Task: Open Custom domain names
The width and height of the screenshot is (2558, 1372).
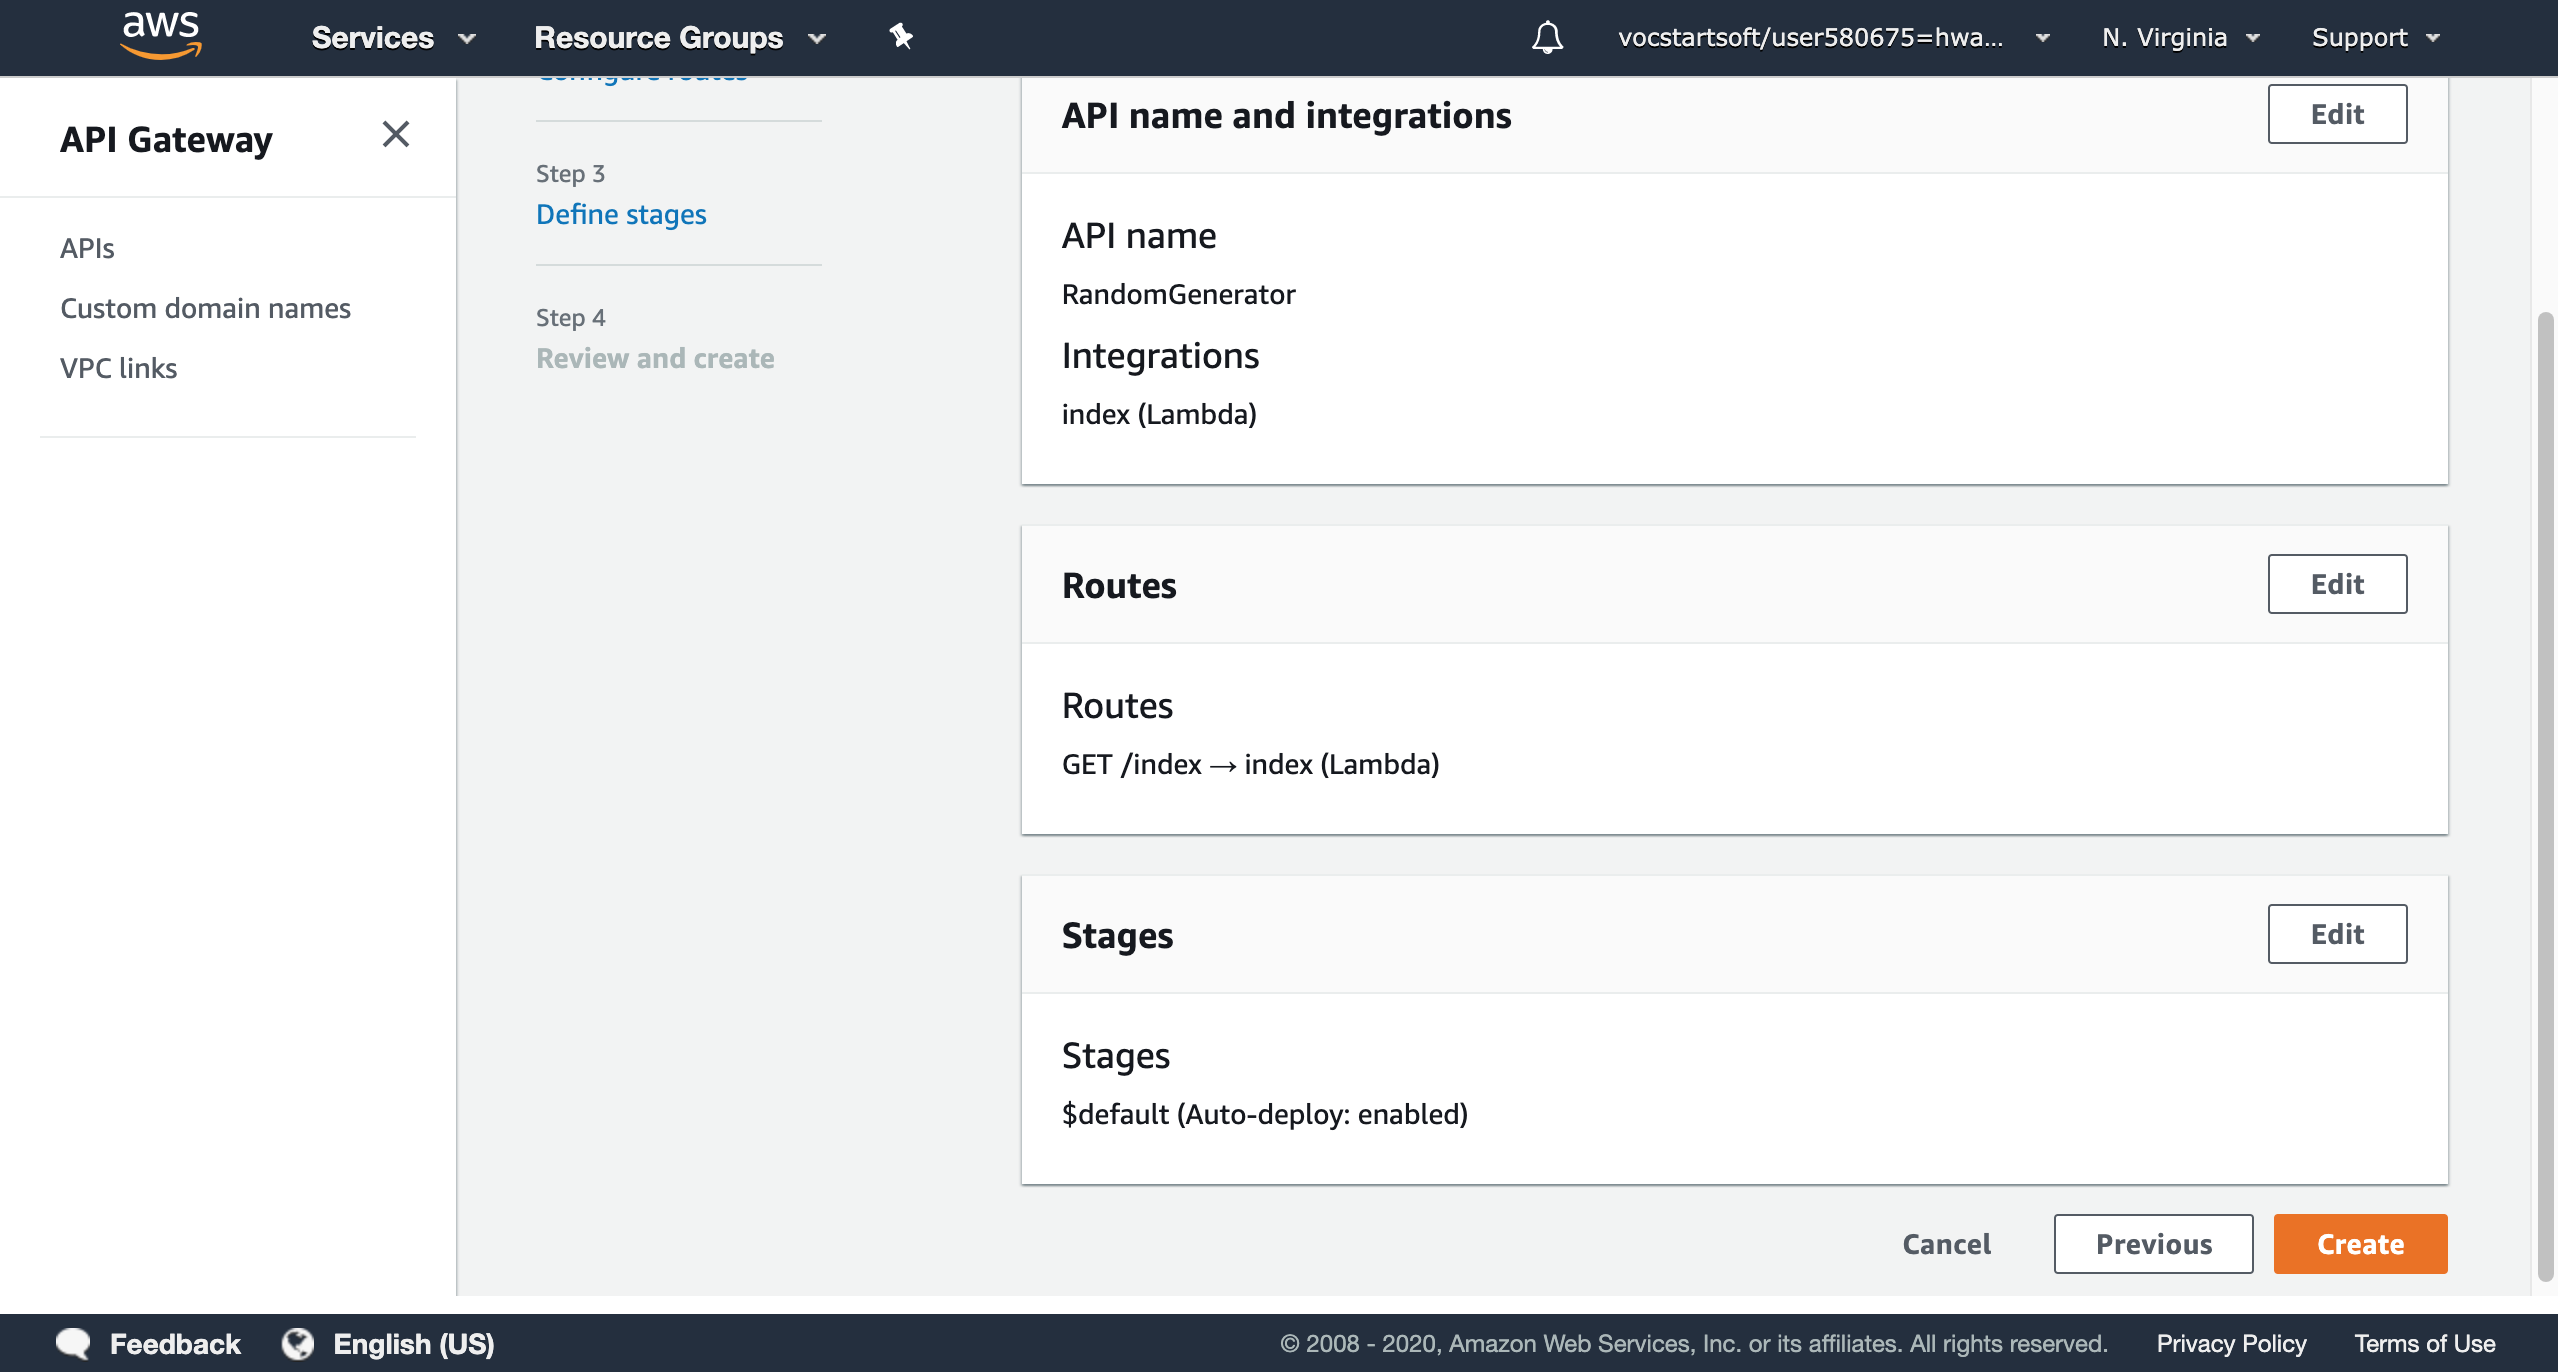Action: point(205,308)
